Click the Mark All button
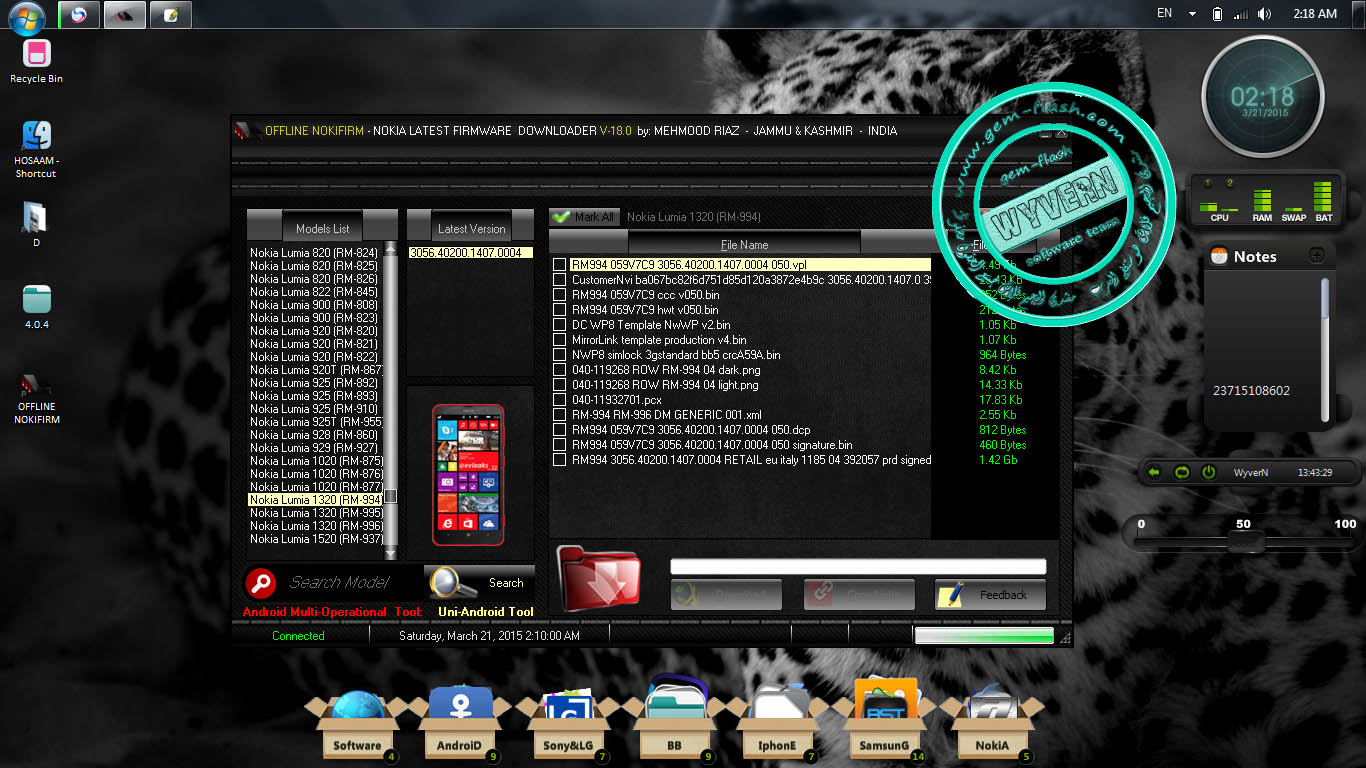 coord(584,217)
